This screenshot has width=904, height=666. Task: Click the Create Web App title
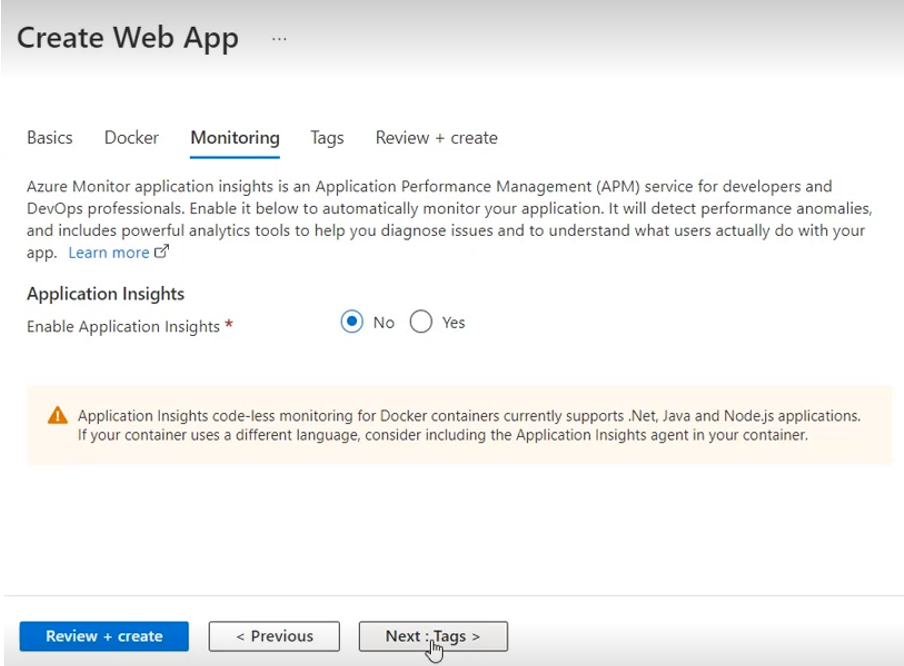[127, 39]
